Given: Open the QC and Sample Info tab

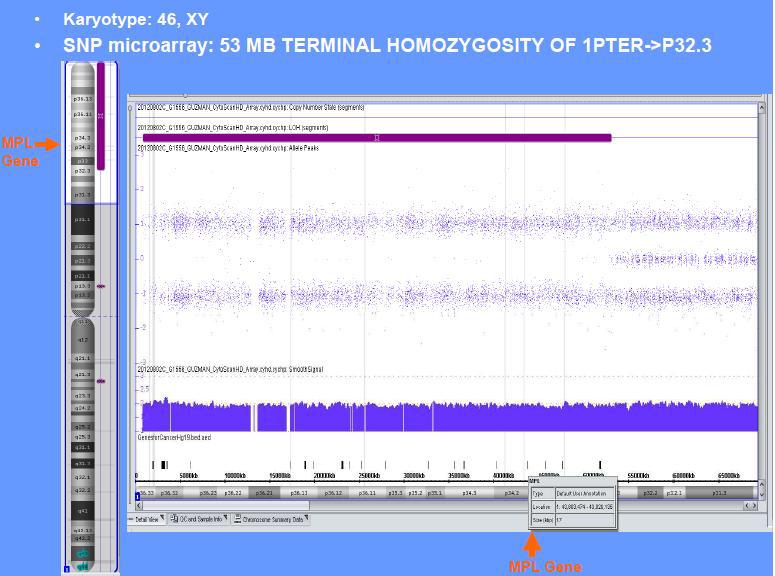Looking at the screenshot, I should click(199, 519).
